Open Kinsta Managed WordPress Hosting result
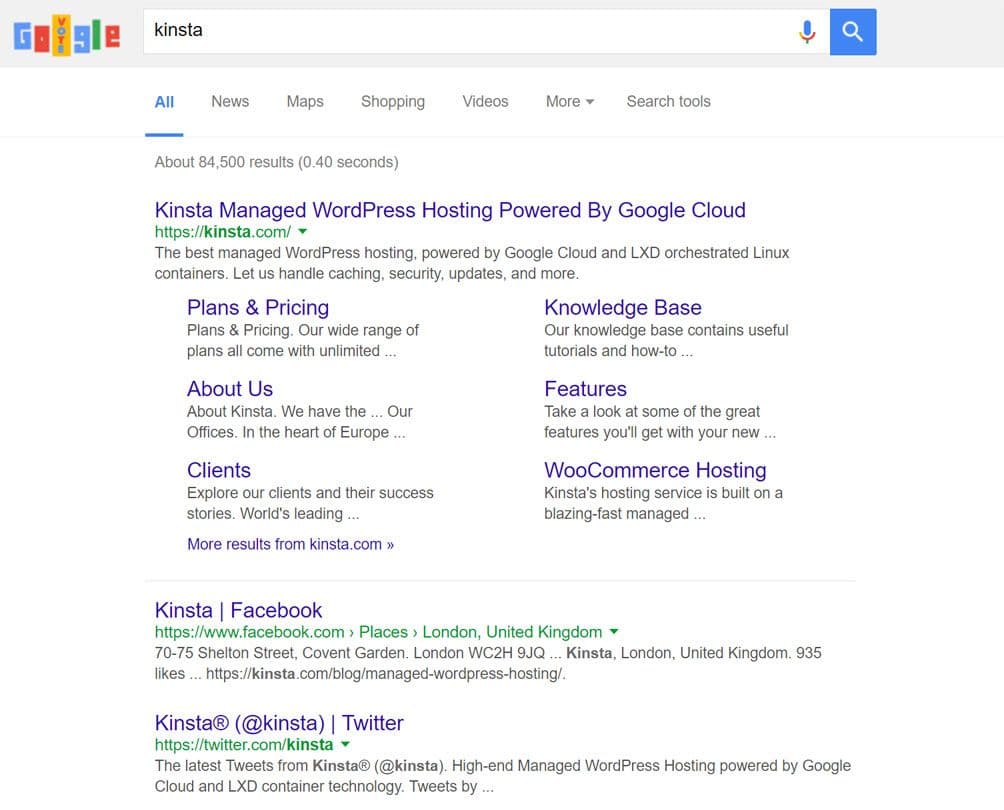Image resolution: width=1004 pixels, height=810 pixels. coord(450,210)
